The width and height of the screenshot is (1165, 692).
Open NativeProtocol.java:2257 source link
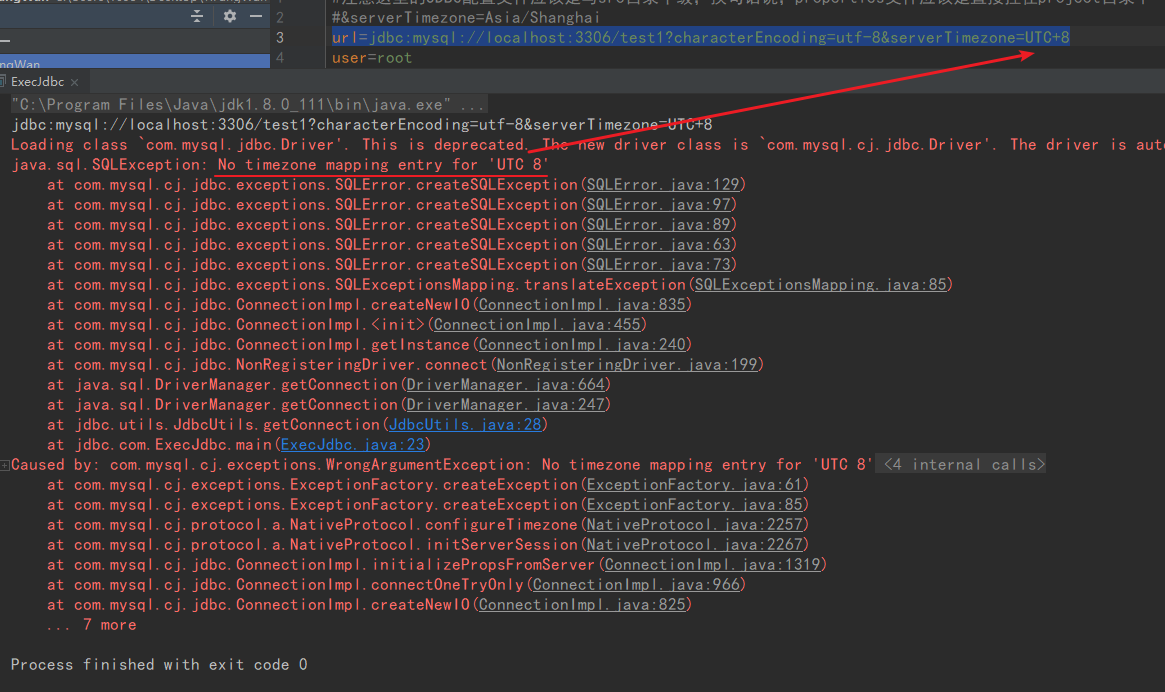(695, 524)
